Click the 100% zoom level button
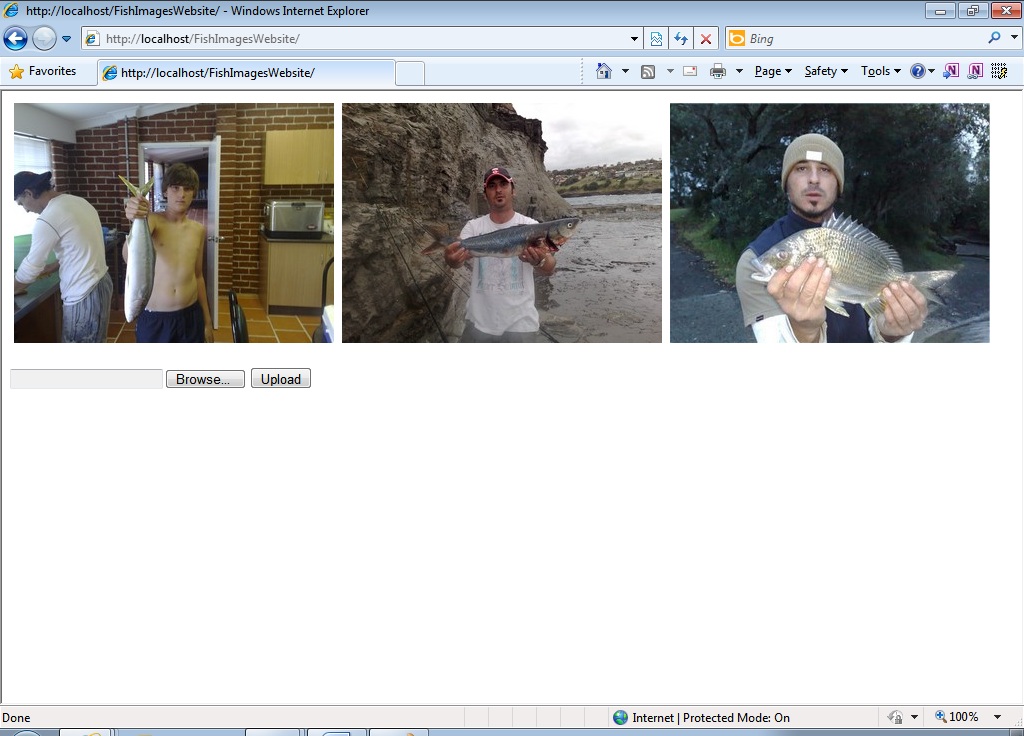The image size is (1024, 736). click(x=957, y=716)
